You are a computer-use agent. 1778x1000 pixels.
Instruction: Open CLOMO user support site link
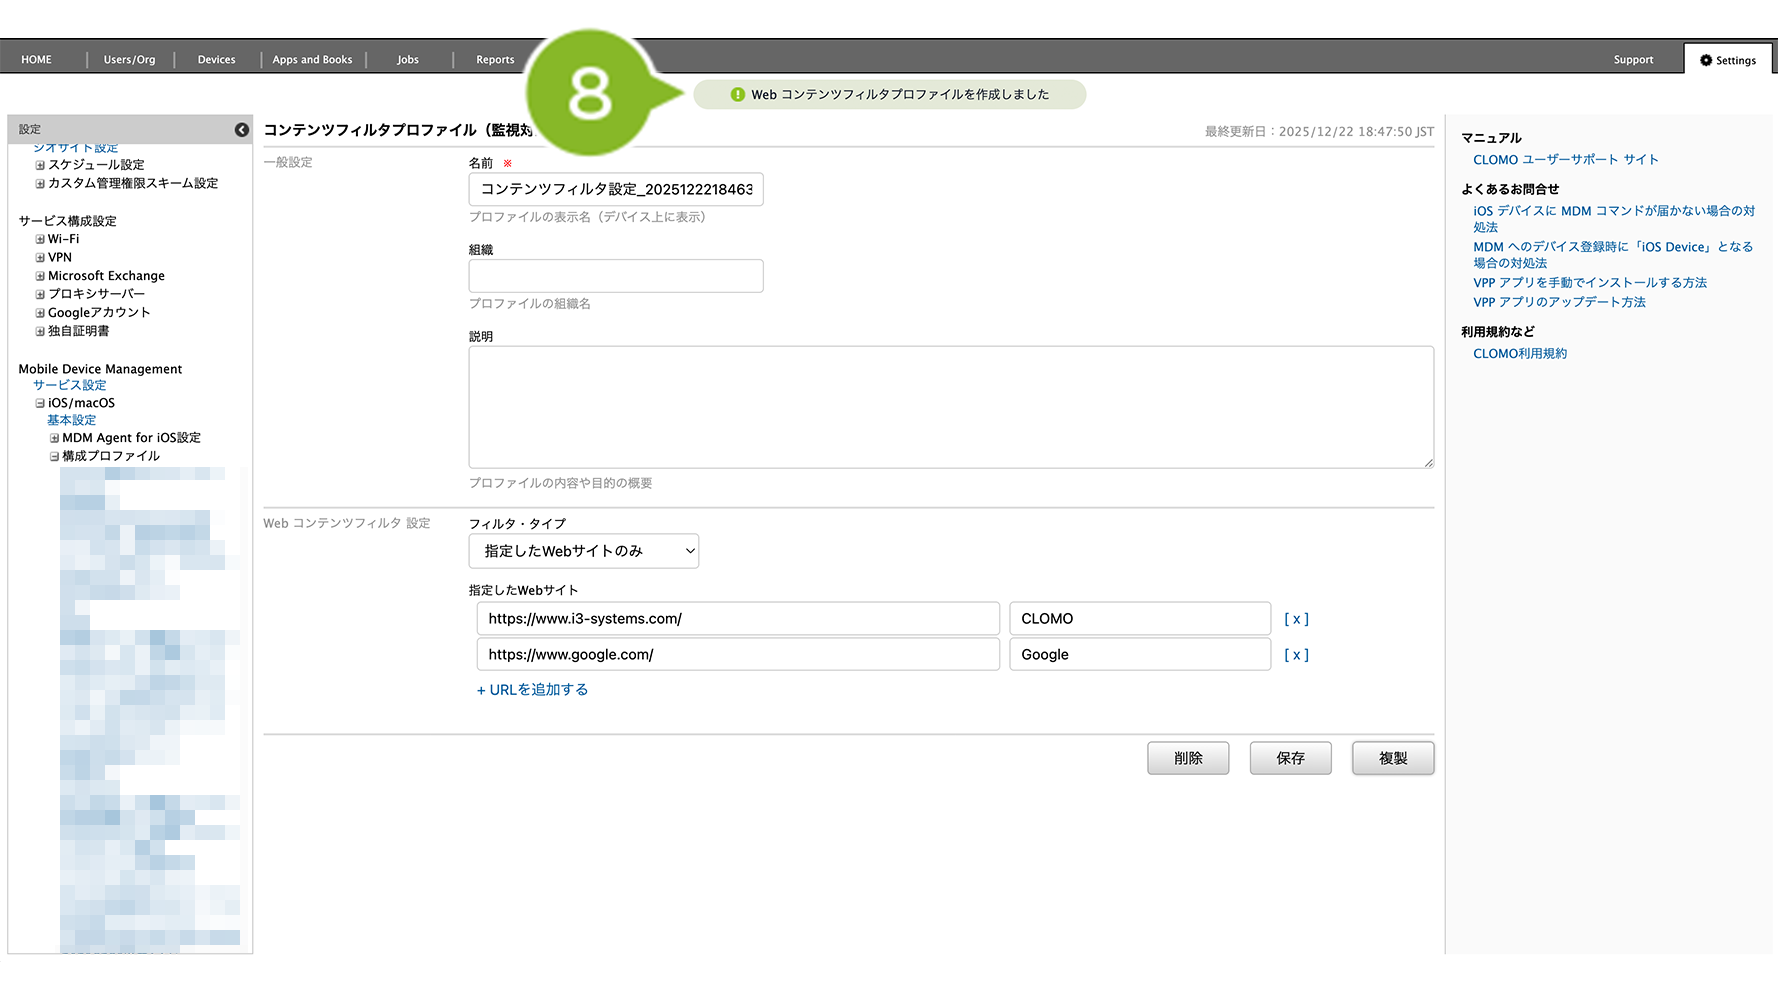[1565, 160]
